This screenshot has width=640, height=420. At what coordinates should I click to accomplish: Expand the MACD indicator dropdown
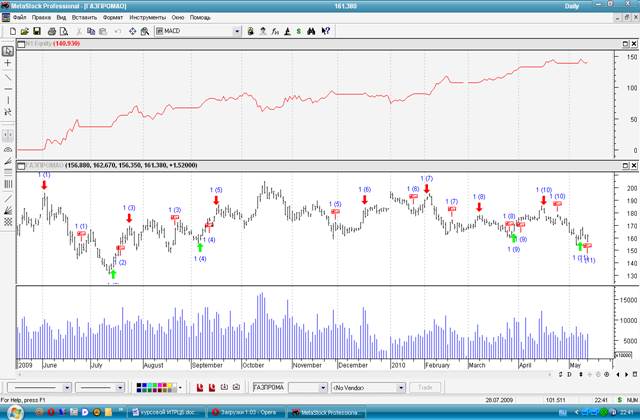tap(237, 31)
